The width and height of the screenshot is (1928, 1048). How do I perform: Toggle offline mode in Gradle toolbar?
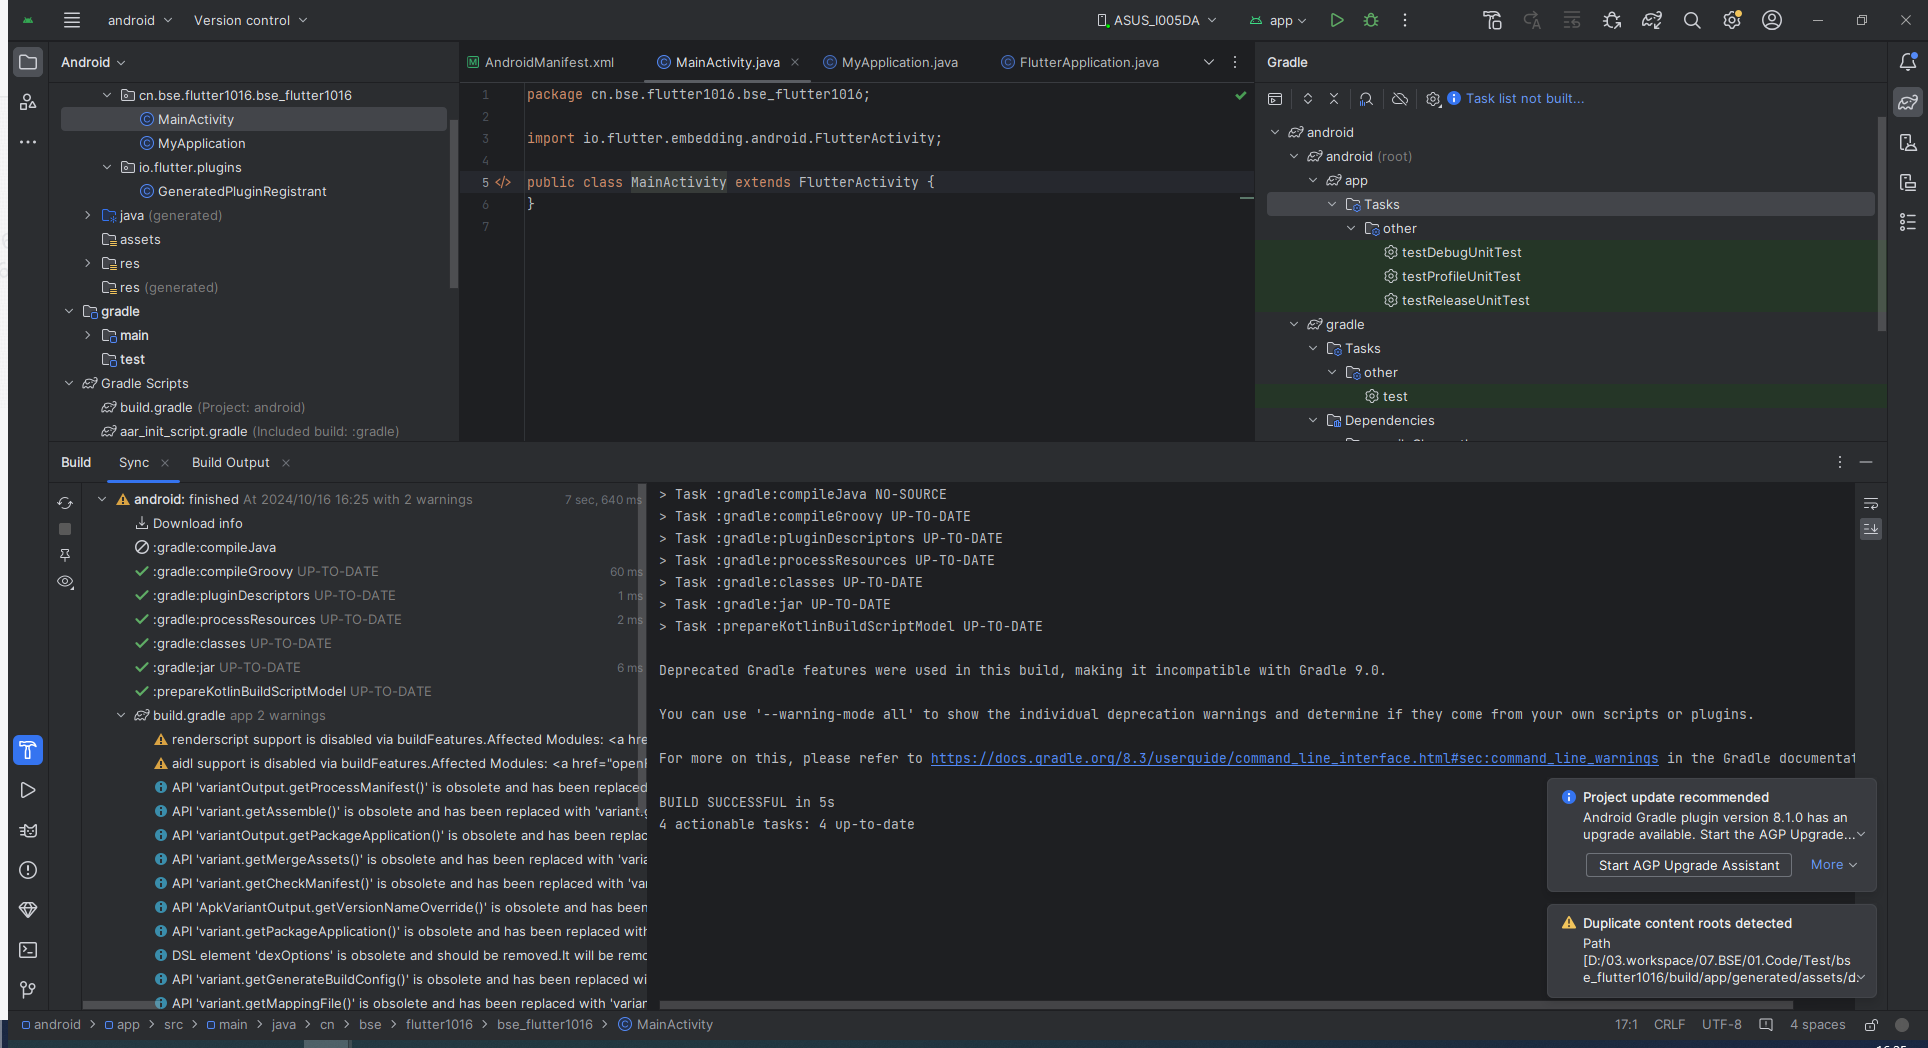(1400, 99)
